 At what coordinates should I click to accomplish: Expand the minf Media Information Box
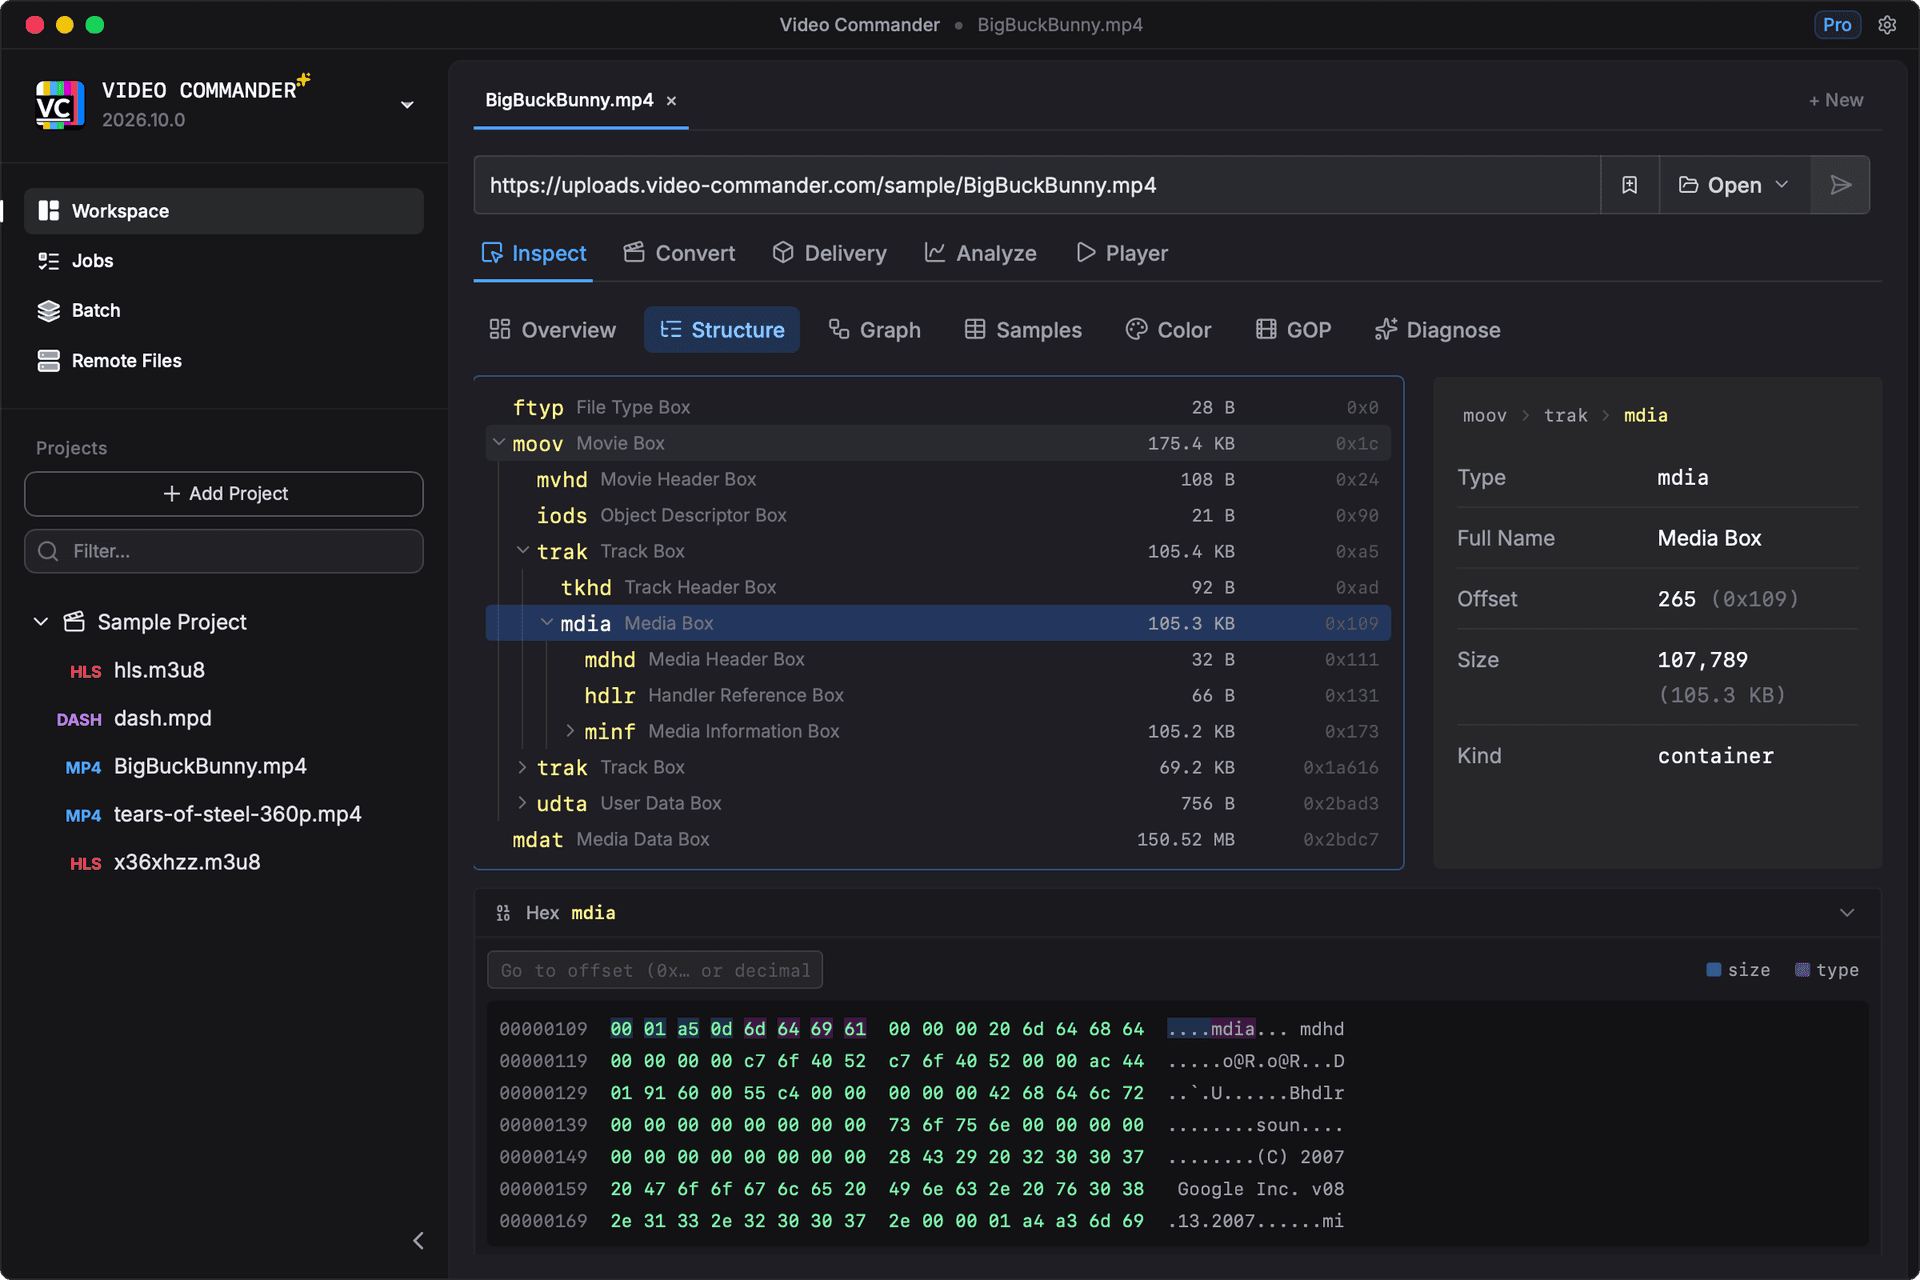click(x=570, y=731)
